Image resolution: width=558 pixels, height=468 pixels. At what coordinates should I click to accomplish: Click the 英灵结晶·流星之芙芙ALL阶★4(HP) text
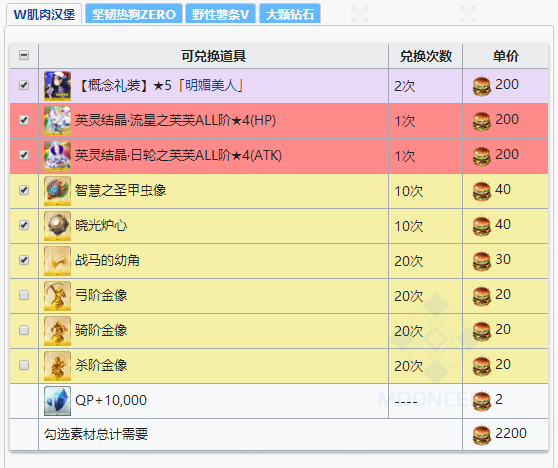tap(175, 121)
